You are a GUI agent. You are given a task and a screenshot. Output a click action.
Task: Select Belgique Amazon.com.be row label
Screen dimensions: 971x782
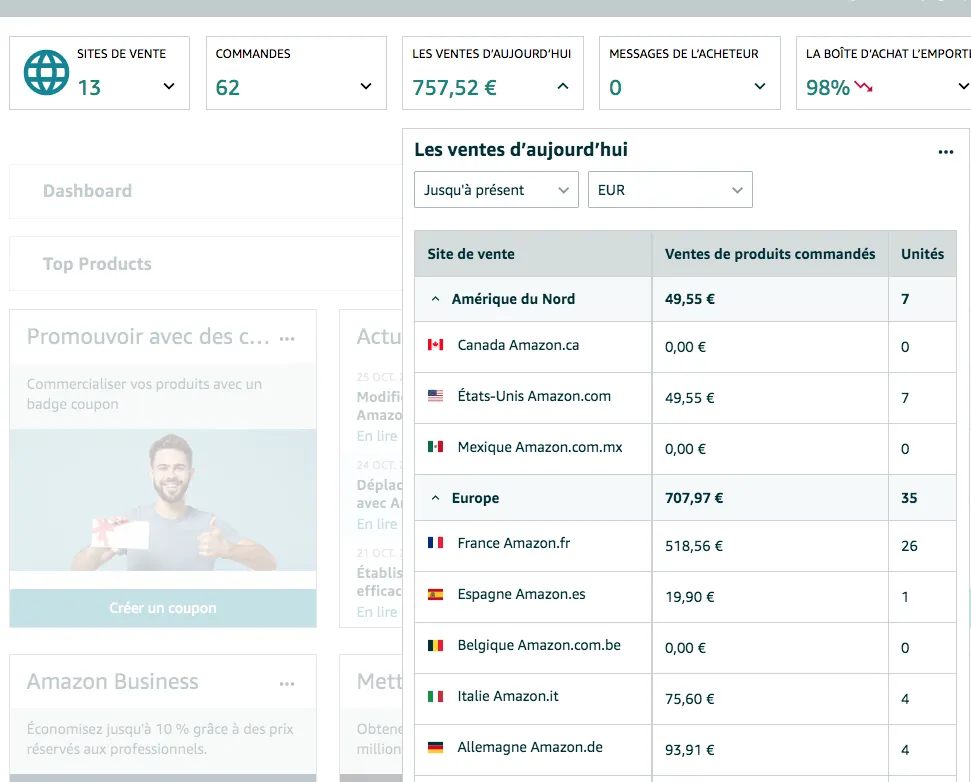[539, 645]
